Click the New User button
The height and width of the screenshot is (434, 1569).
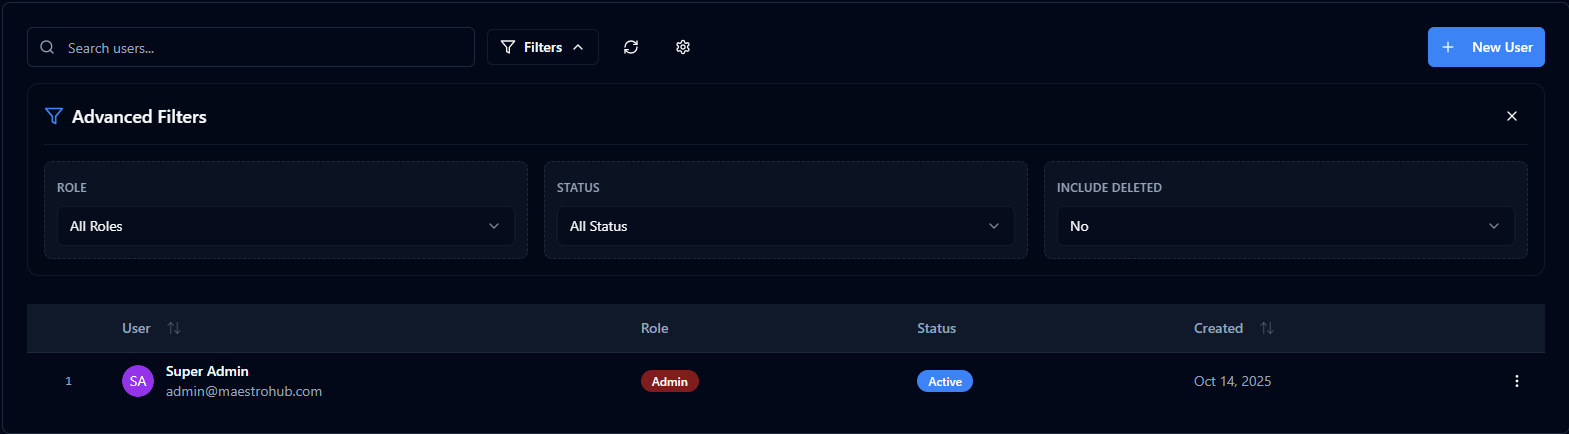[1485, 47]
